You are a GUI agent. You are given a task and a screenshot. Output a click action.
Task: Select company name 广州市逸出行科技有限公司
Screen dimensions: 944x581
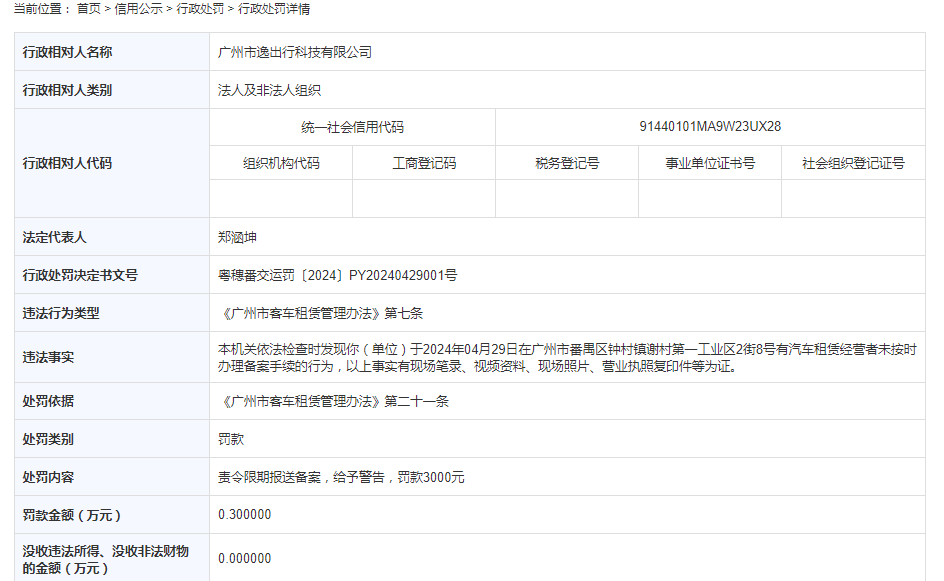(295, 52)
